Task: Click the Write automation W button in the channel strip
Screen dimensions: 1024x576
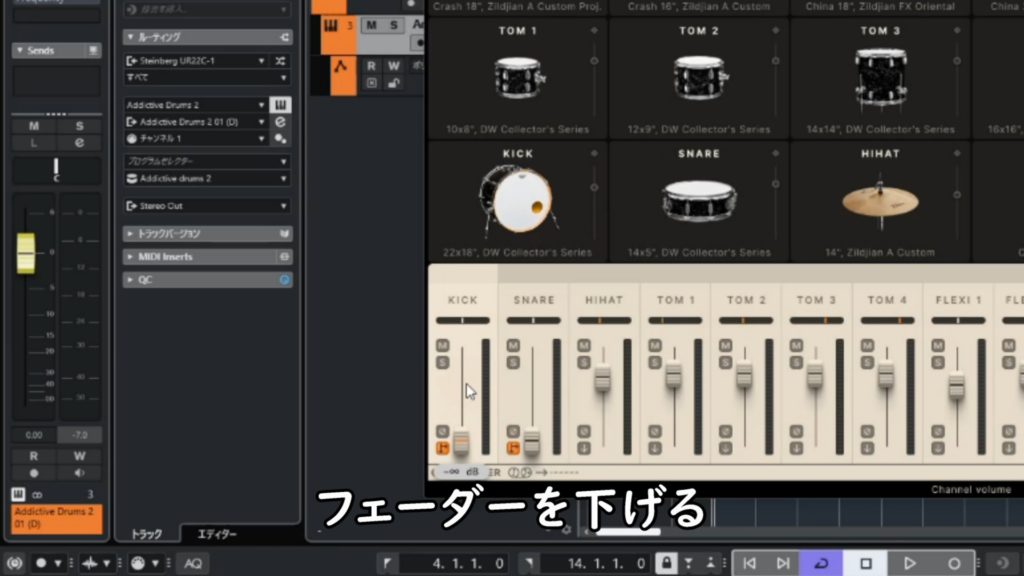Action: 79,456
